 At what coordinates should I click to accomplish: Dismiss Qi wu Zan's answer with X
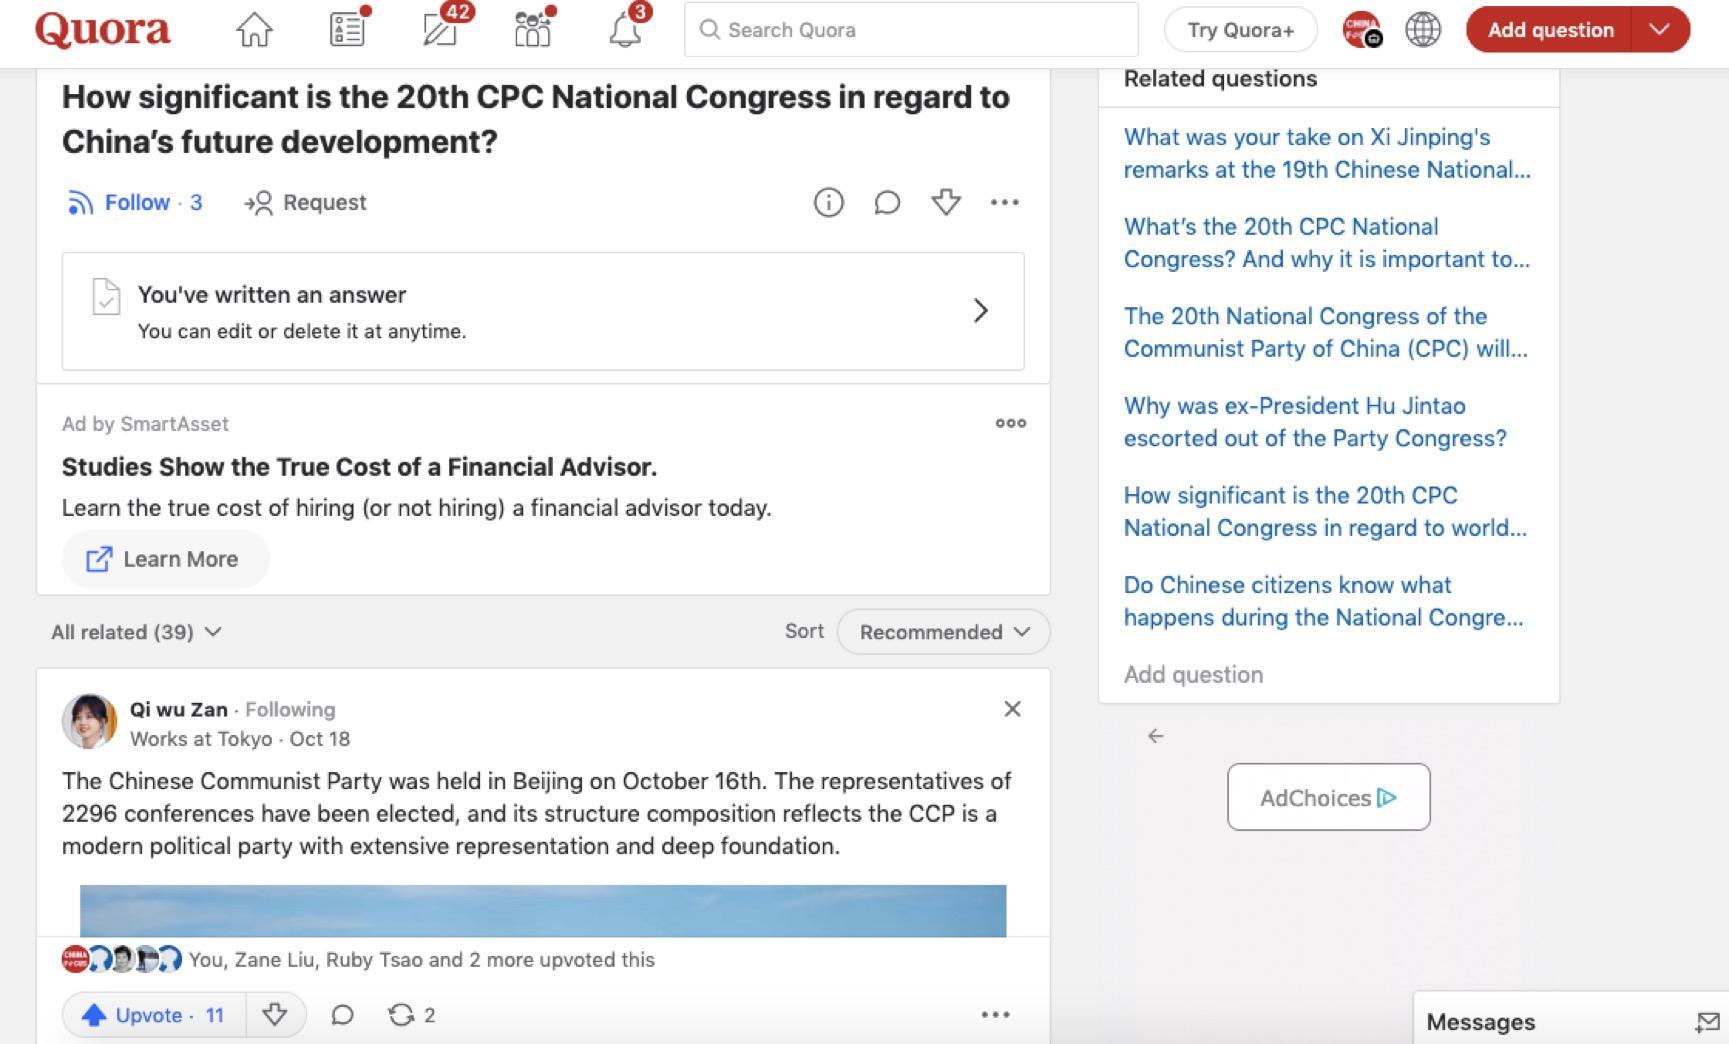[1012, 709]
